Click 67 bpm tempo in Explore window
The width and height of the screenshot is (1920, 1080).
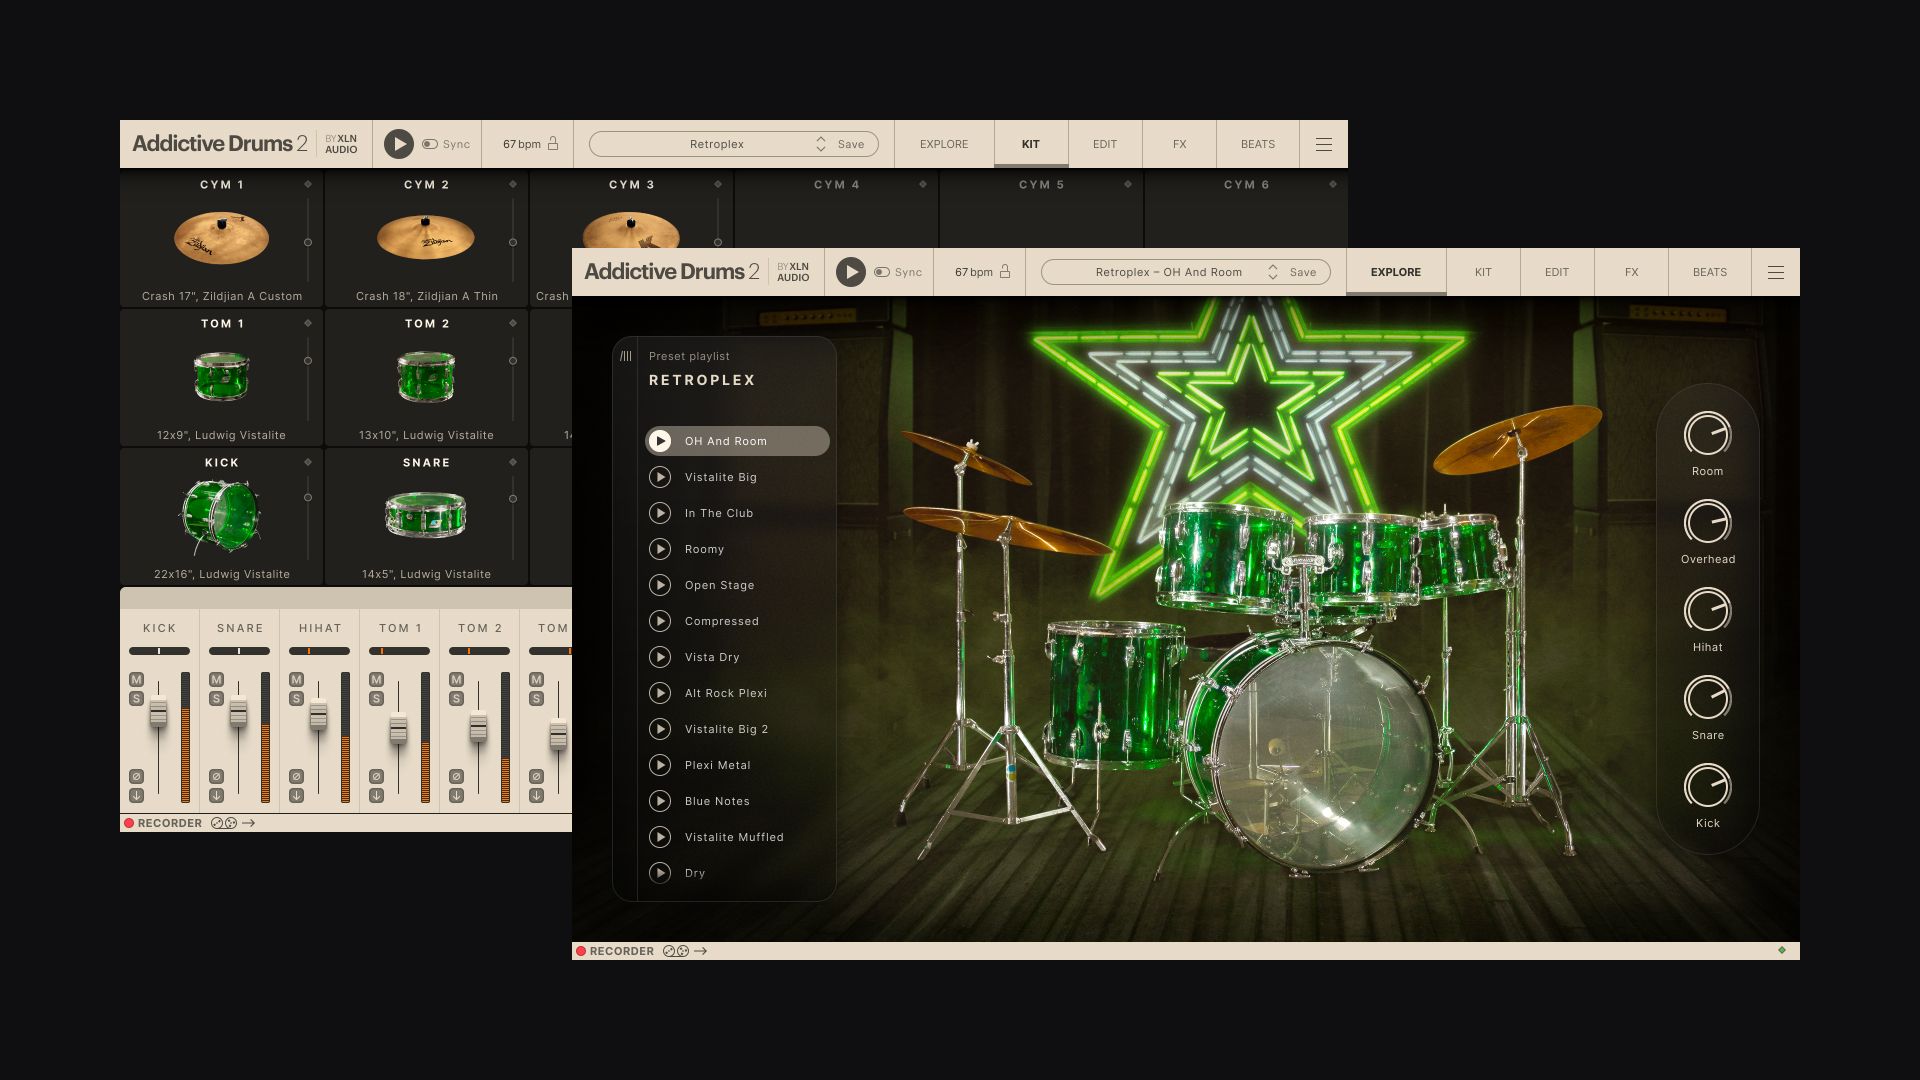tap(973, 272)
